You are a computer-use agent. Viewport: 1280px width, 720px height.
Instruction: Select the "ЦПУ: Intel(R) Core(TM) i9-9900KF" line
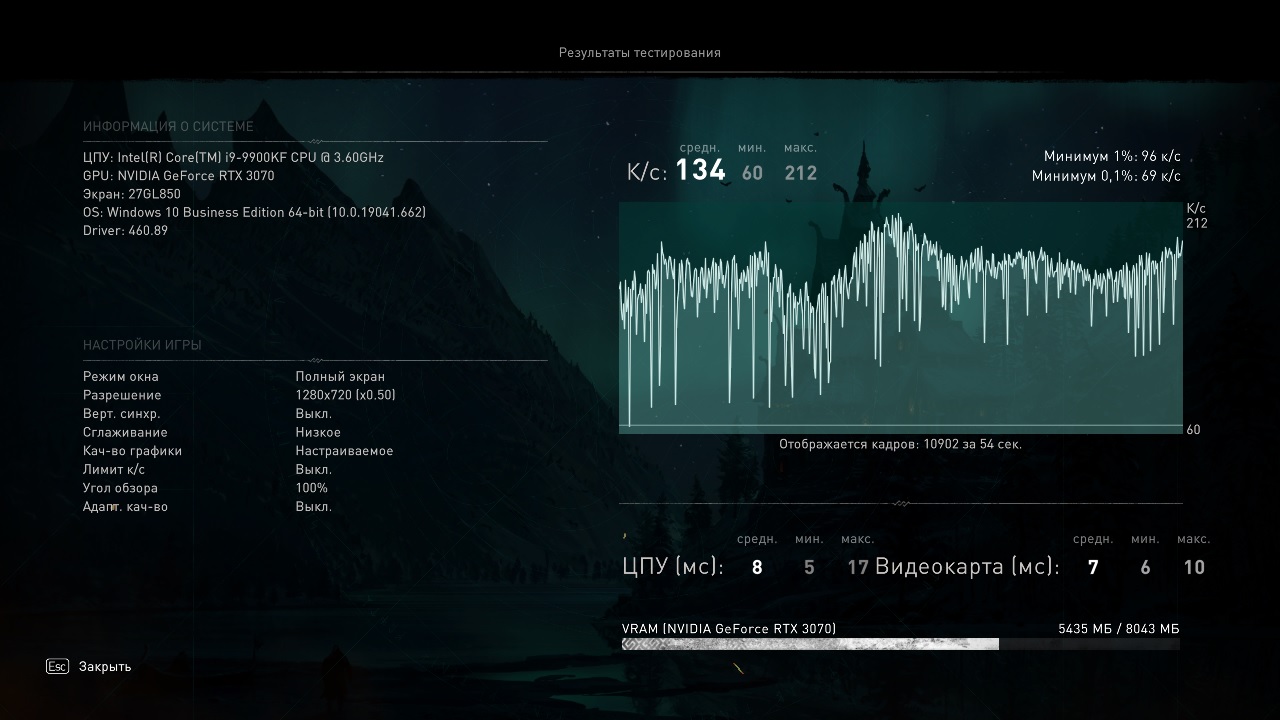[x=233, y=158]
